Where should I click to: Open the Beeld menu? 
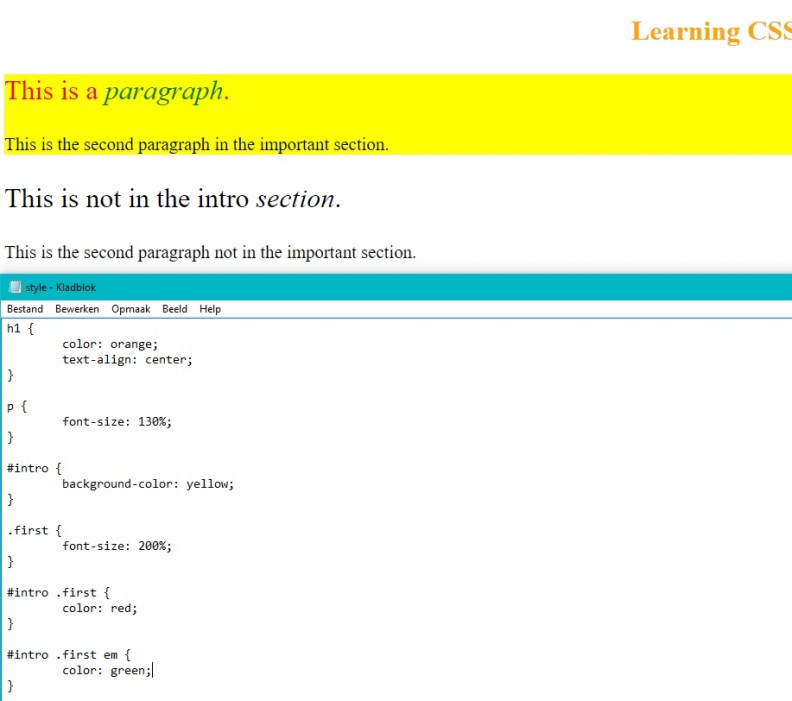click(175, 309)
